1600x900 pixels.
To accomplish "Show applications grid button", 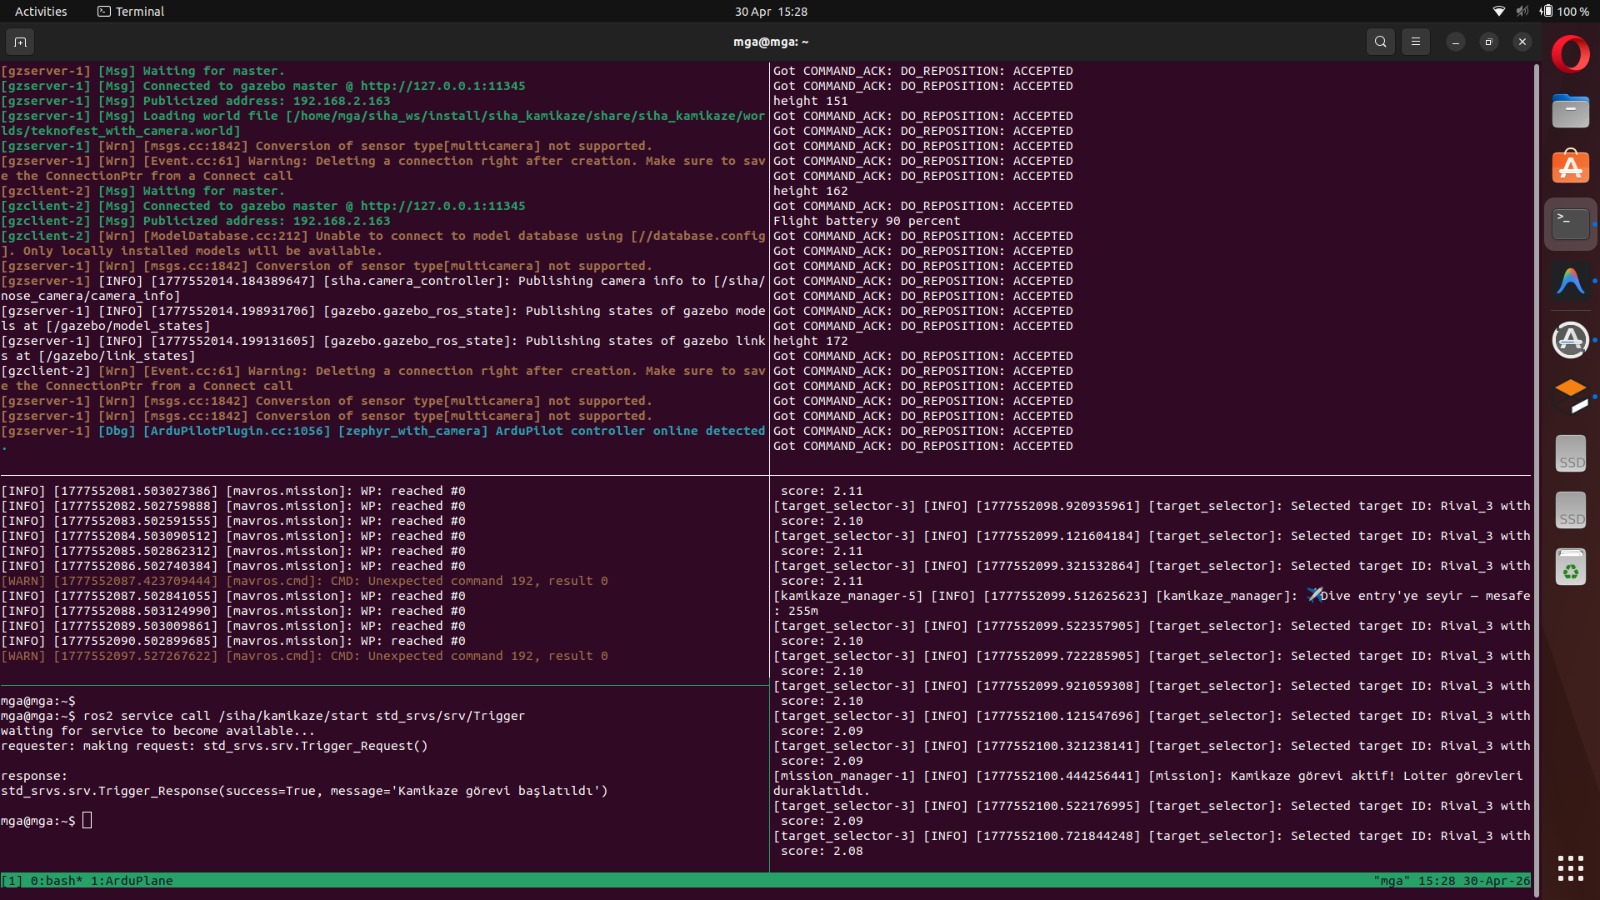I will coord(1570,868).
